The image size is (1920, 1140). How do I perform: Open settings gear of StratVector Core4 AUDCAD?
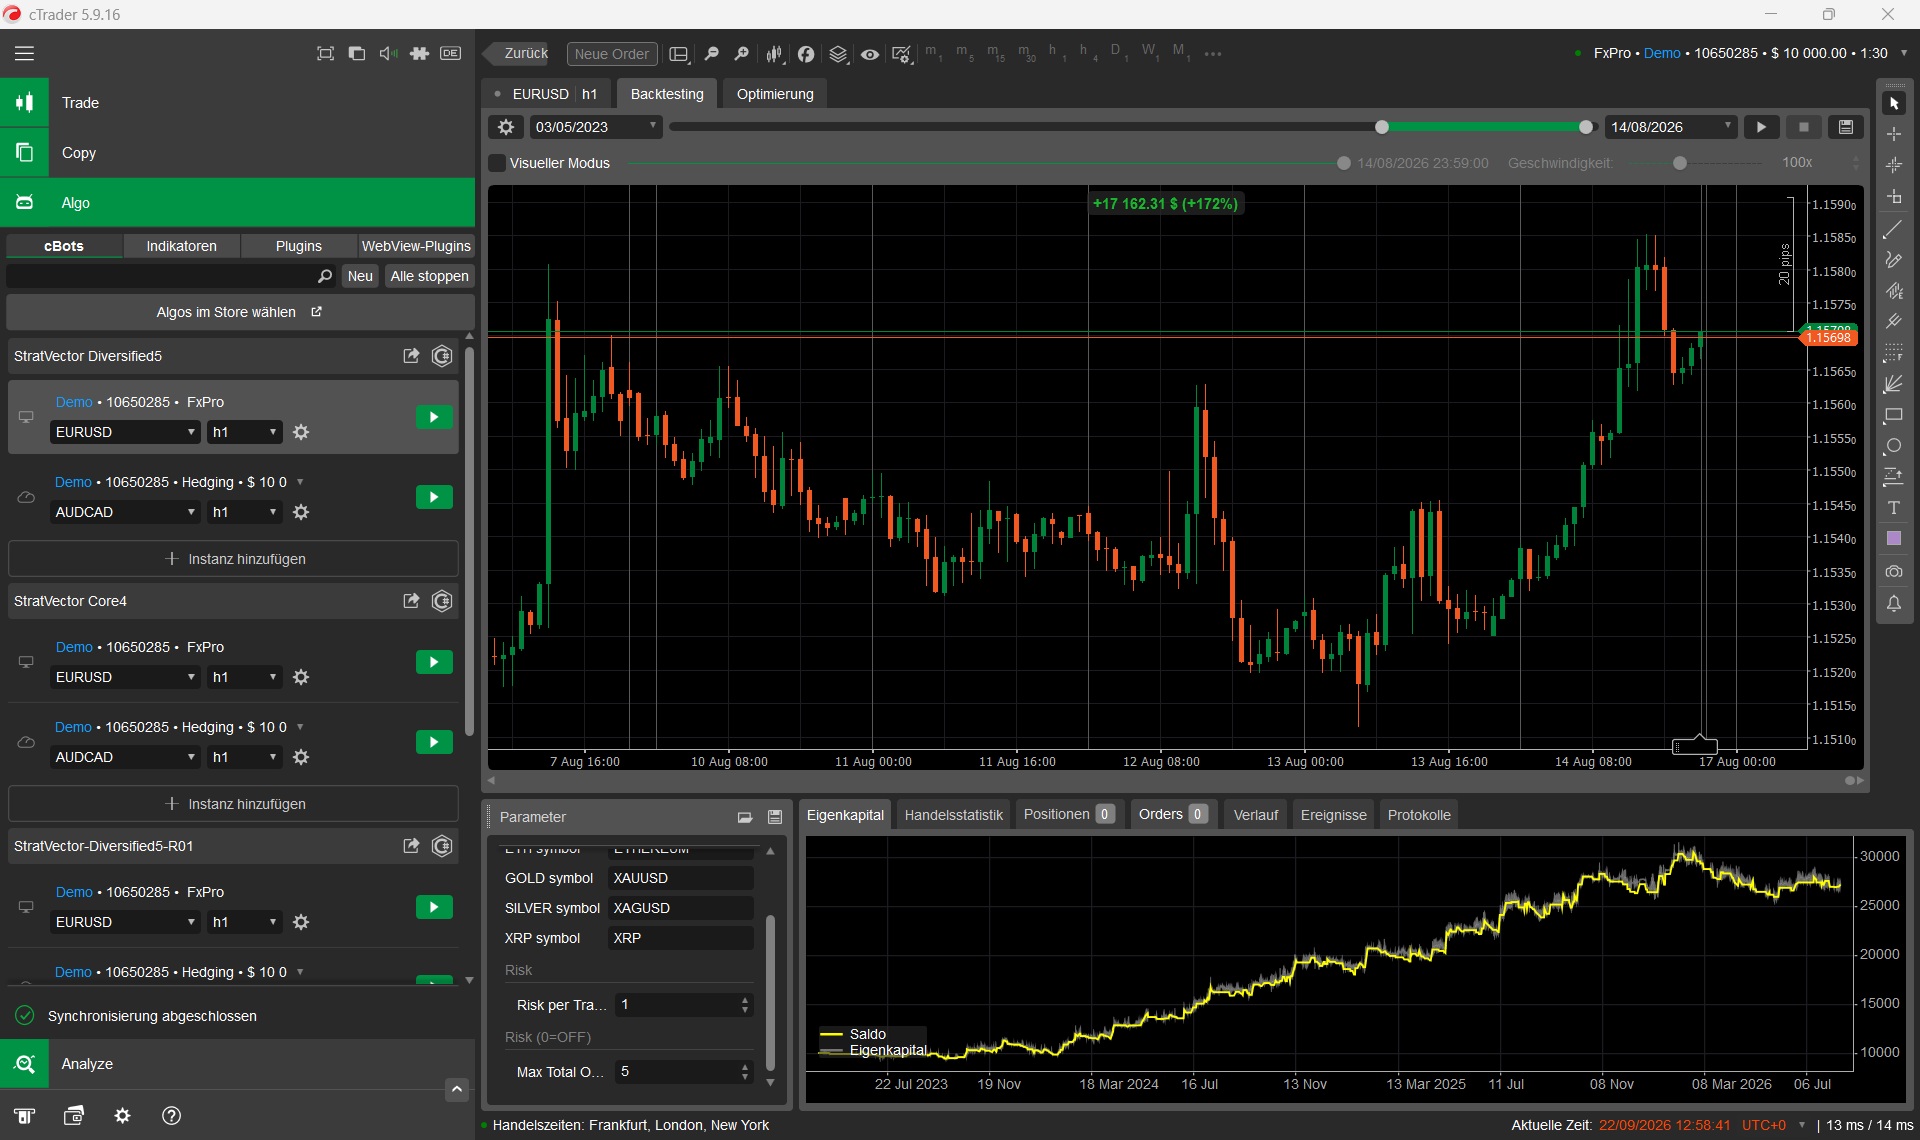point(301,757)
